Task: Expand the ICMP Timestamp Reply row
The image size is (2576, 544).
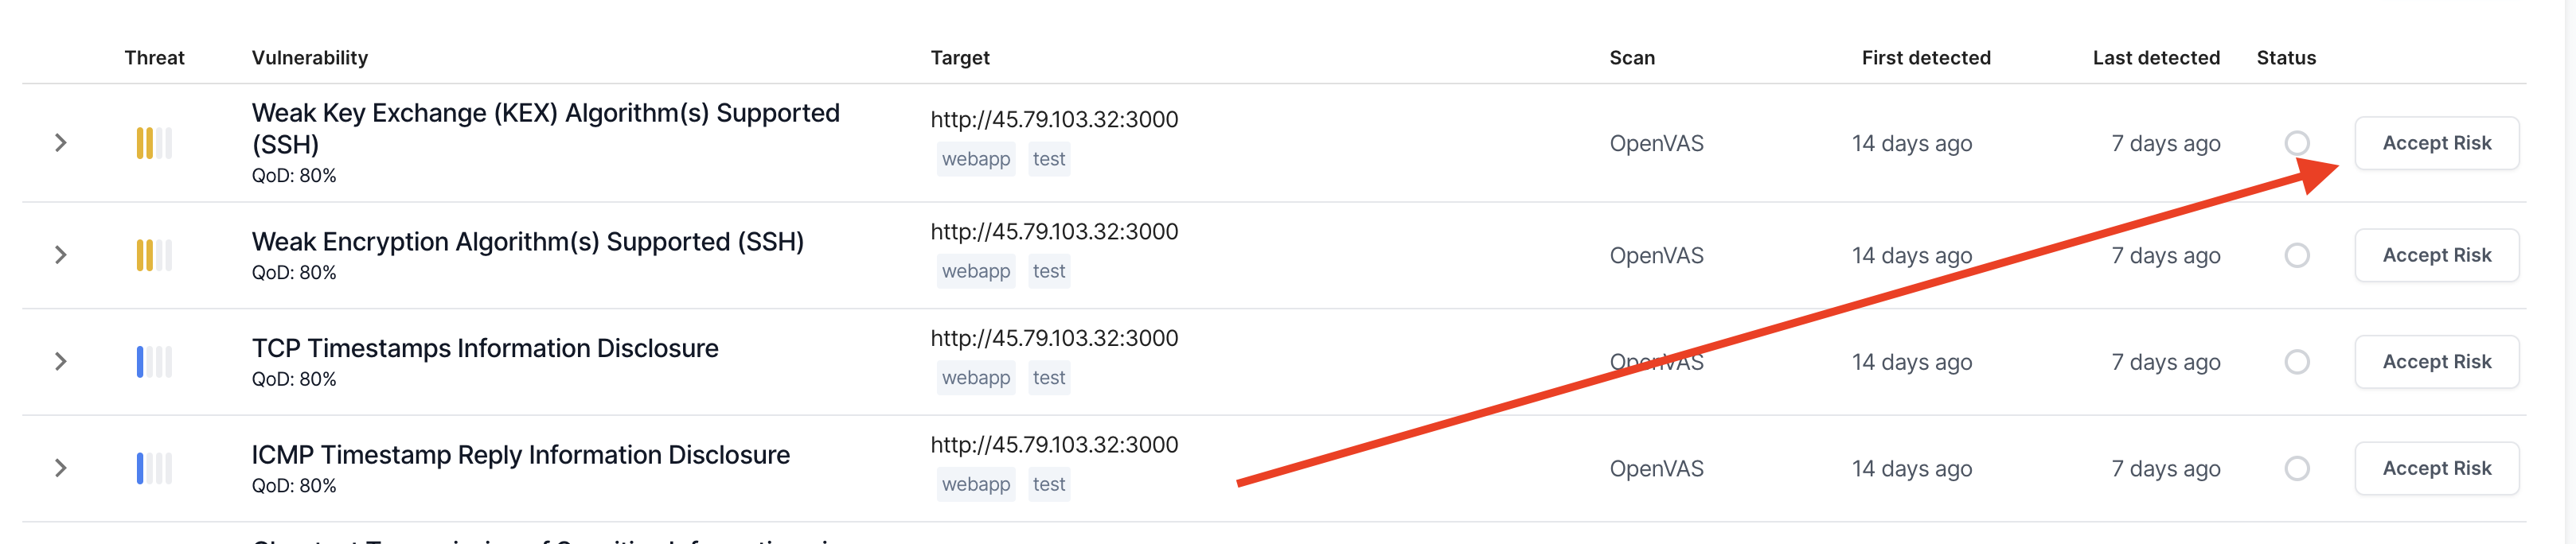Action: (x=61, y=468)
